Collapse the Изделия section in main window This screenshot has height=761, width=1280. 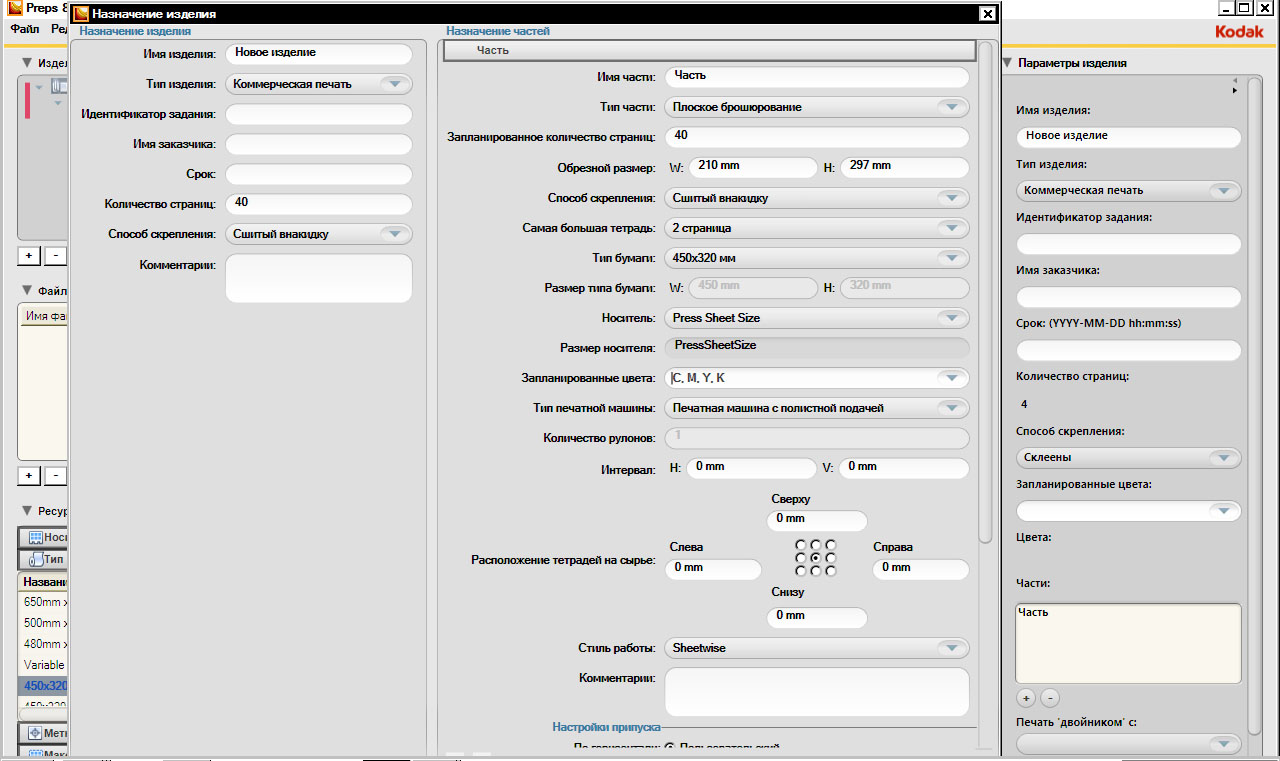(27, 63)
